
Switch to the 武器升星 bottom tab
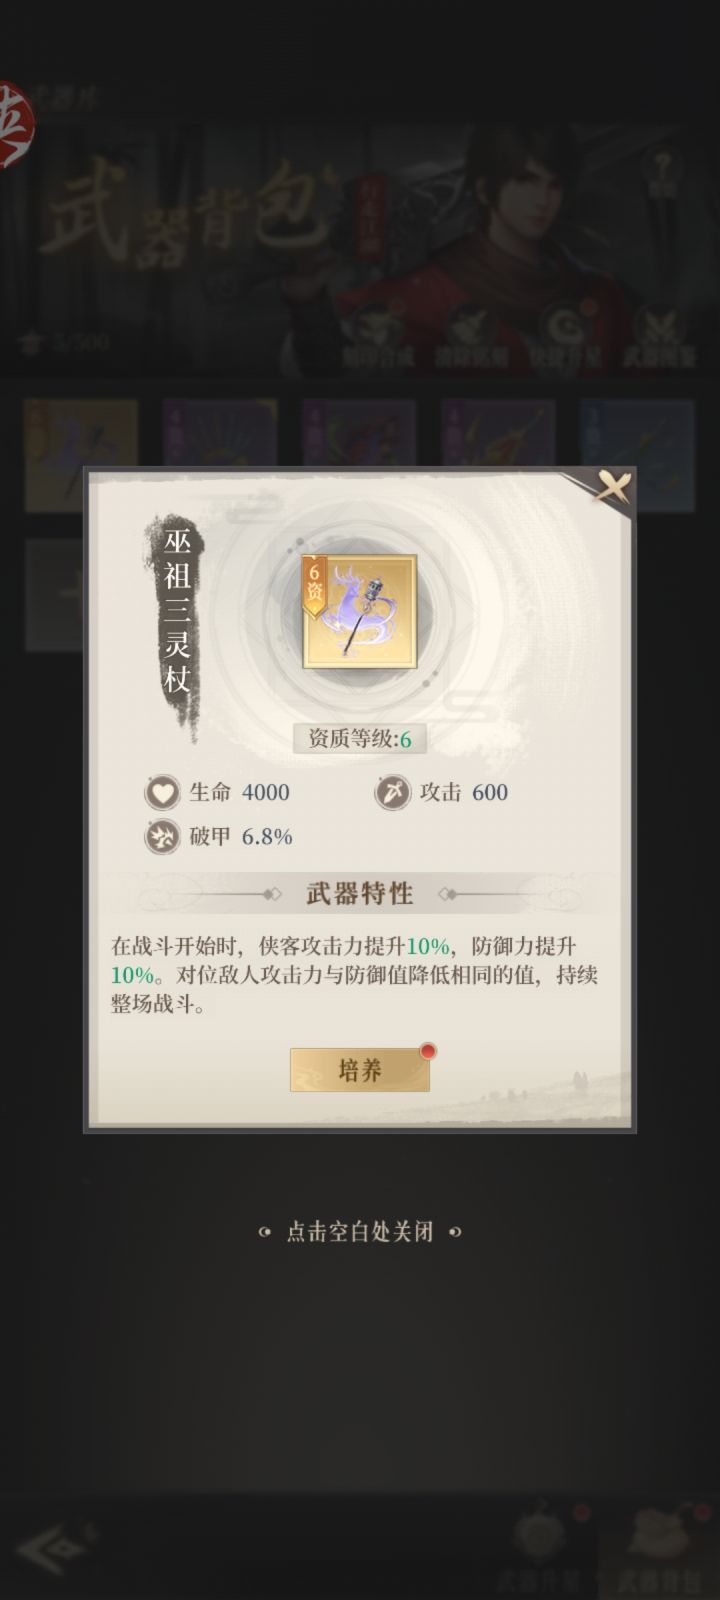tap(540, 1550)
